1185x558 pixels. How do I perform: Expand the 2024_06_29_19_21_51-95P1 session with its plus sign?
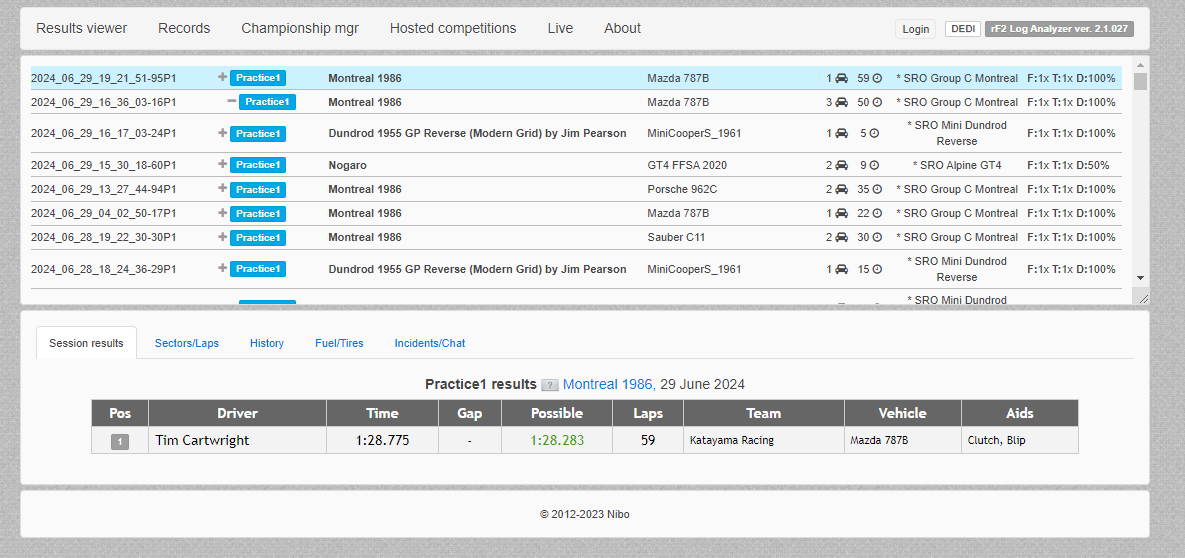223,77
